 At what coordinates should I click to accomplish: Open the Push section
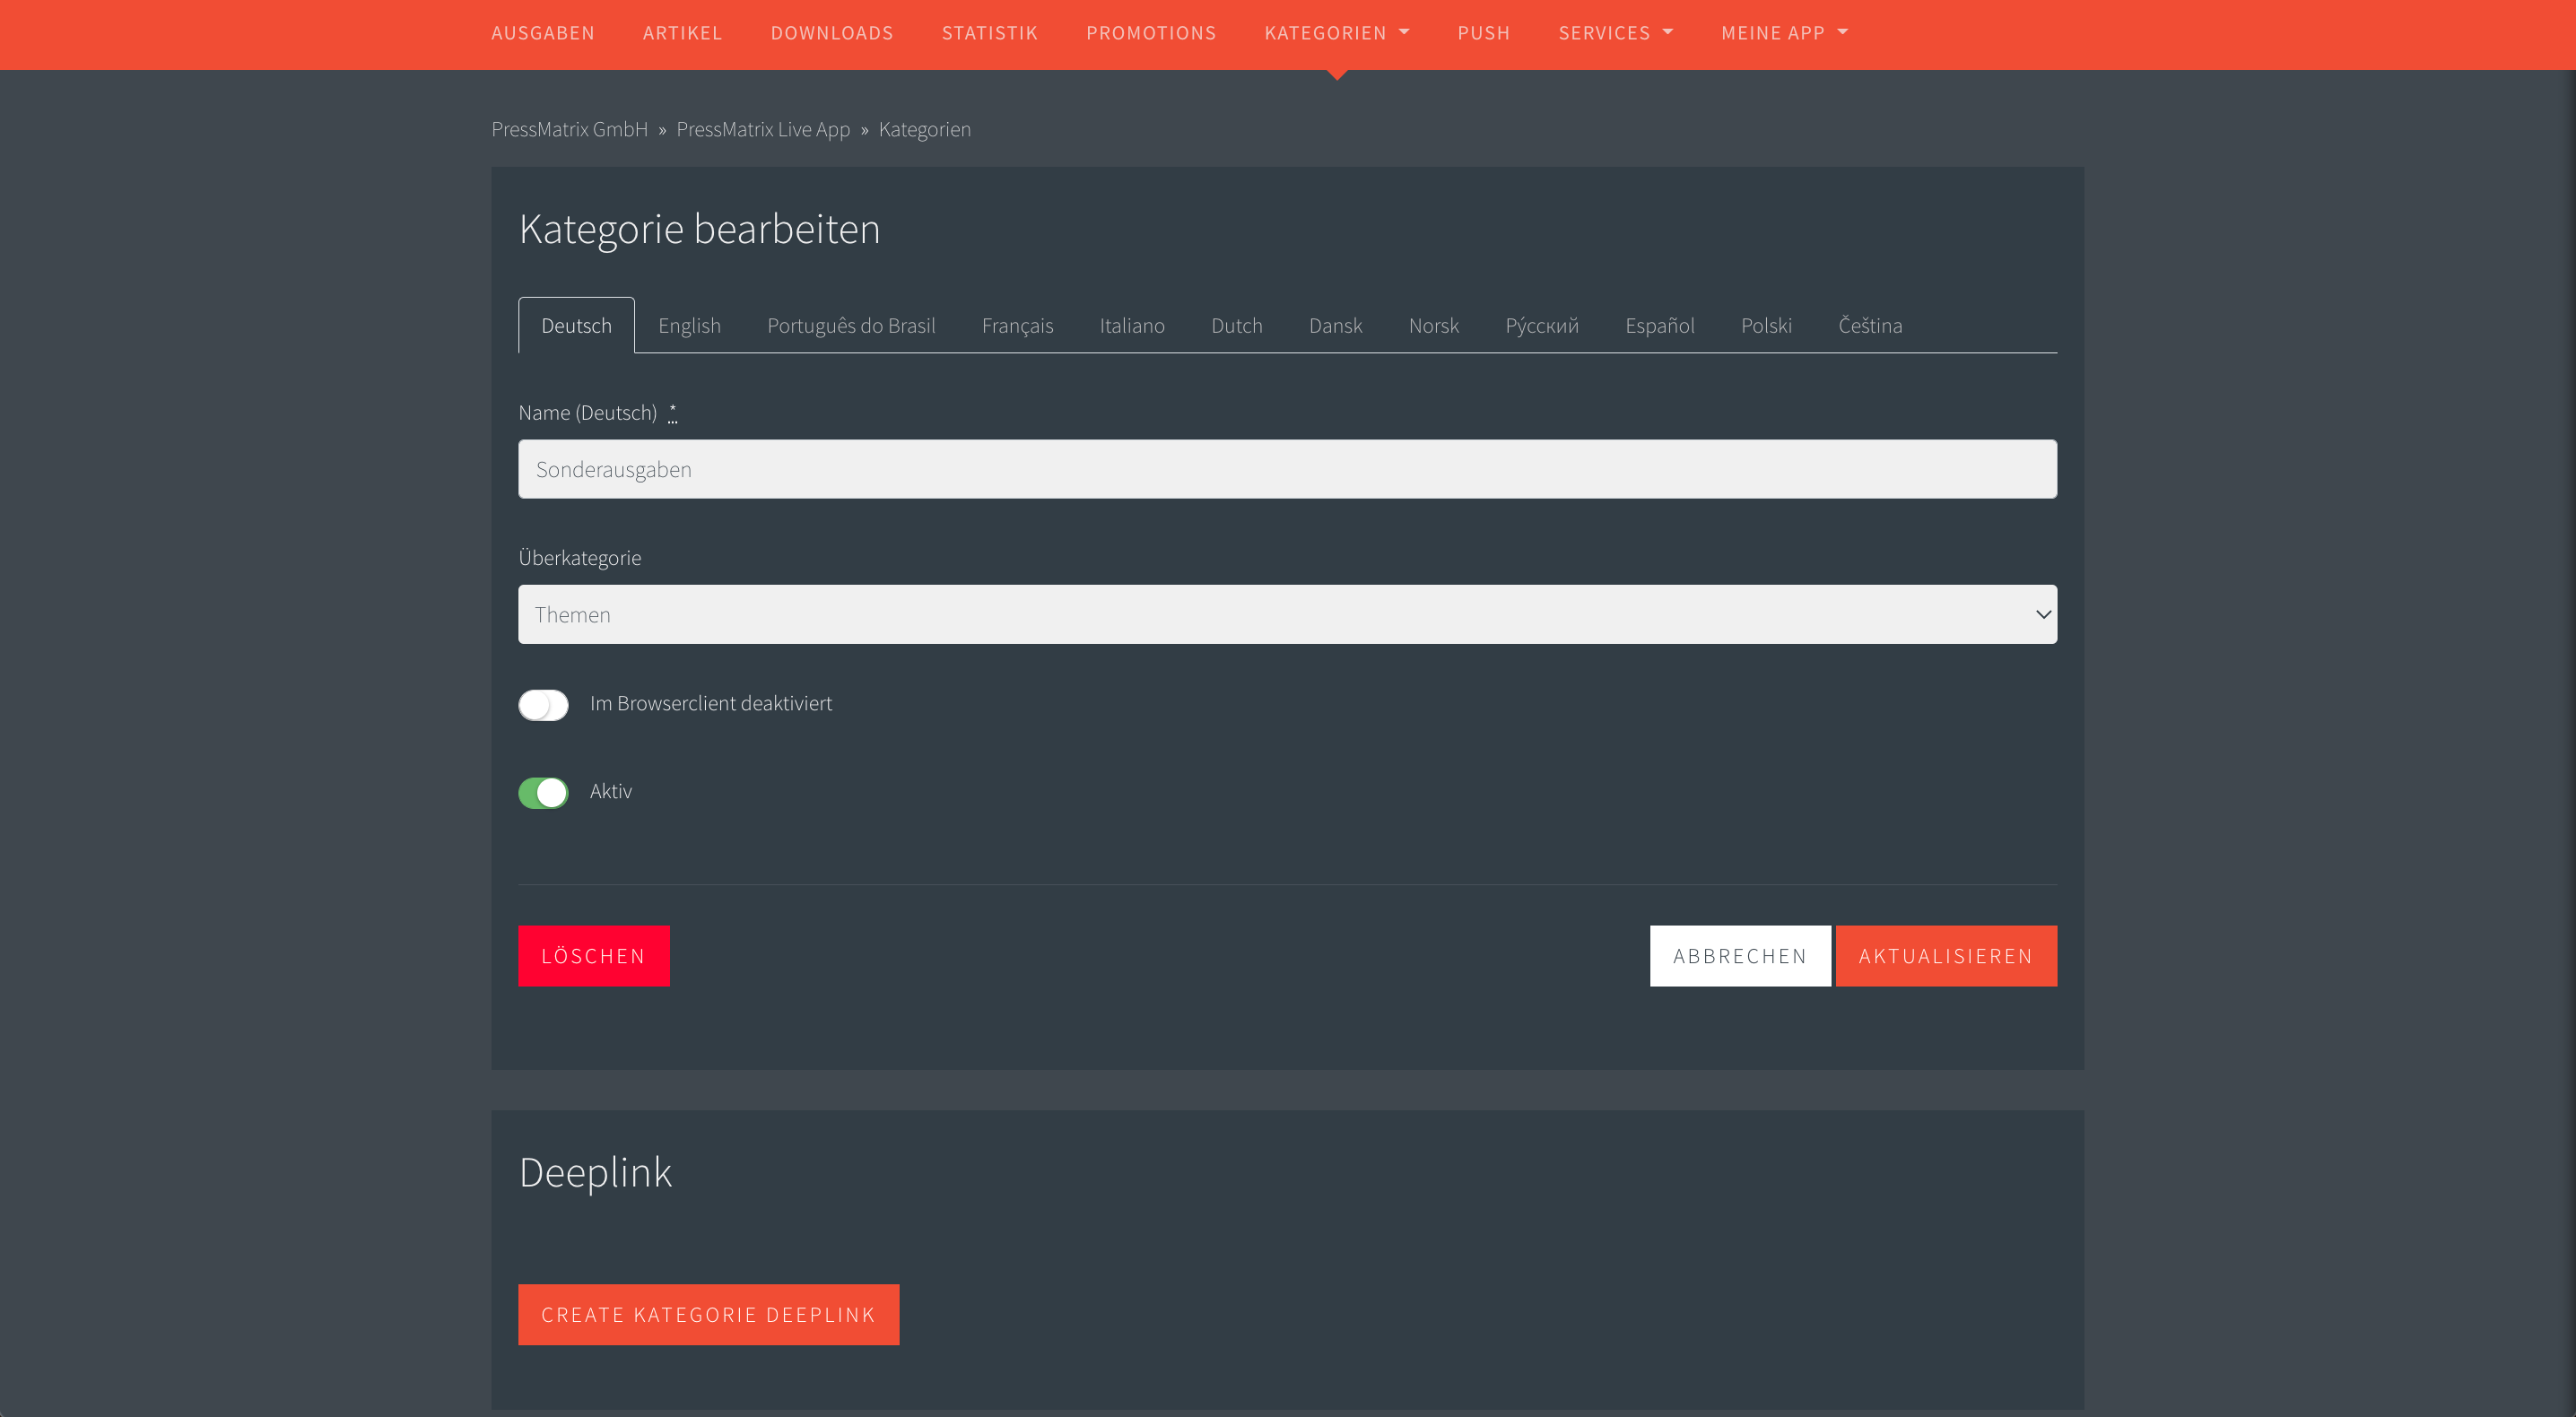(1484, 33)
